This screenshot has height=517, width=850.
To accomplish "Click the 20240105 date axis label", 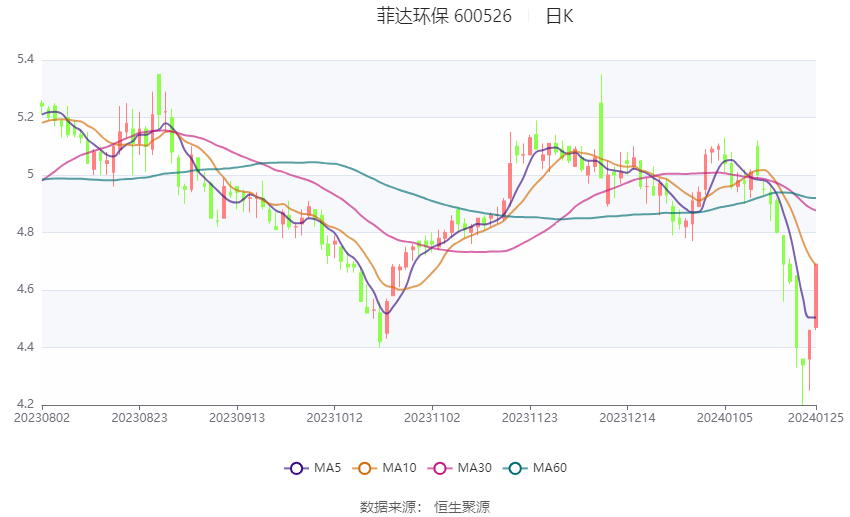I will click(725, 418).
